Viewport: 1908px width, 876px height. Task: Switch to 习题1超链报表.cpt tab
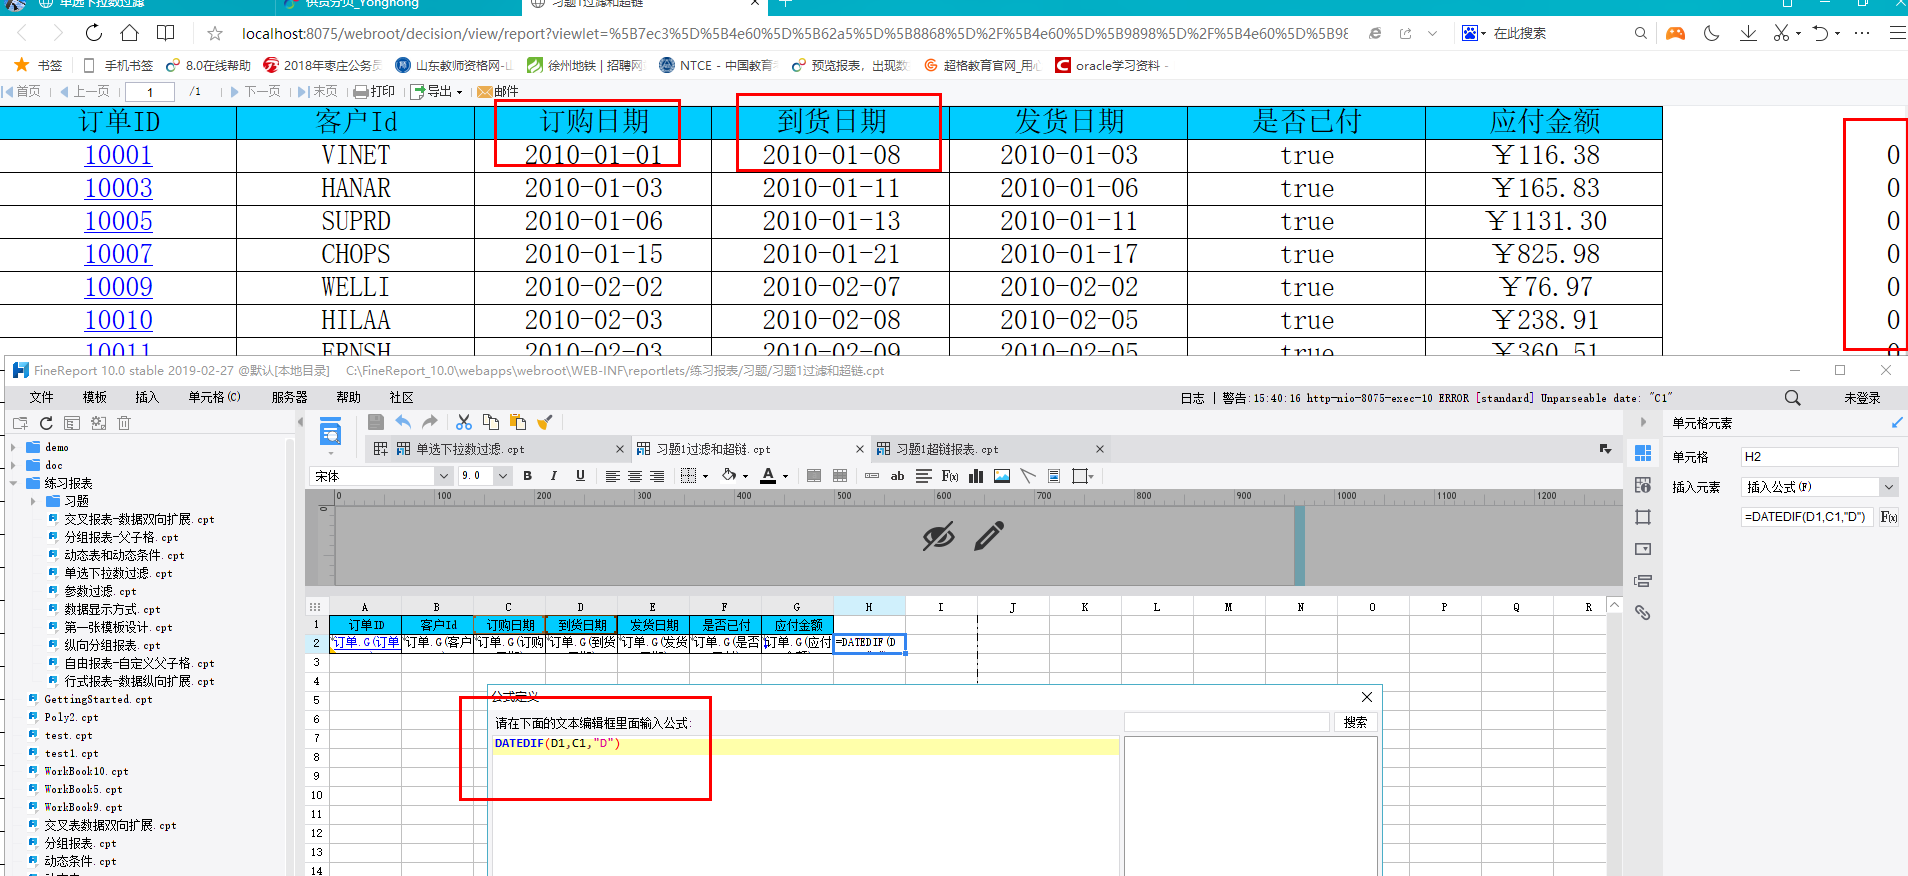coord(946,449)
